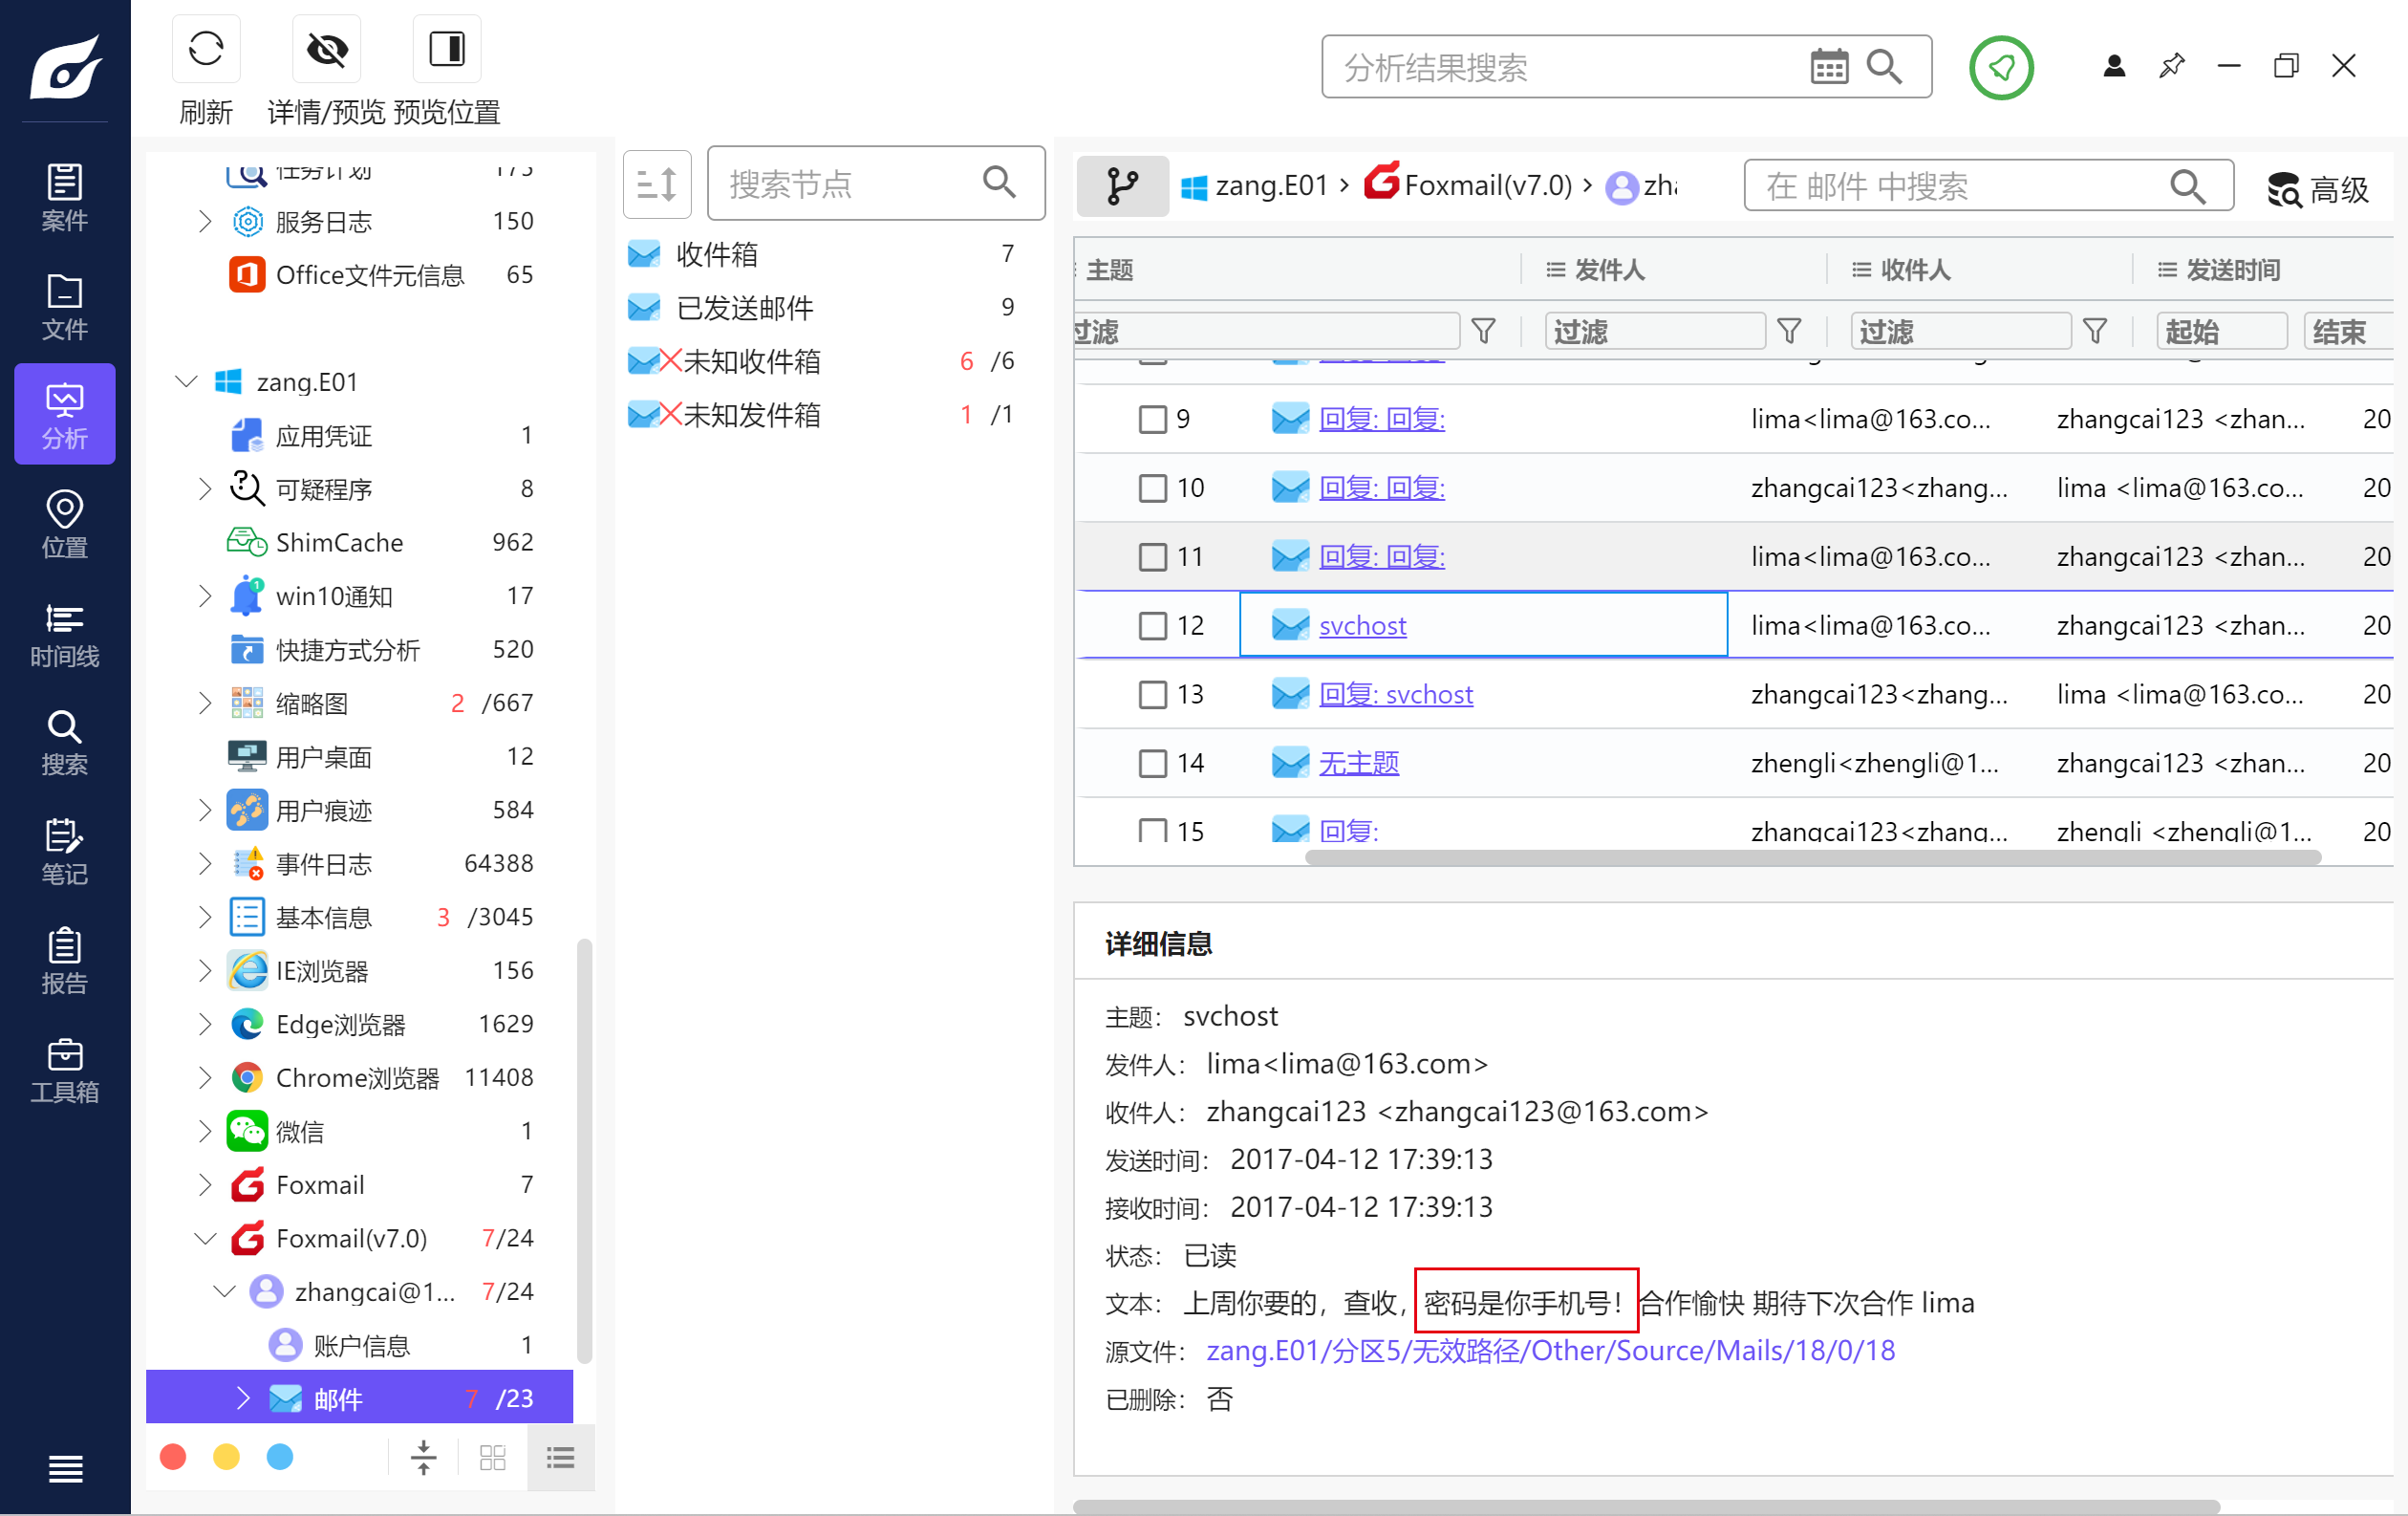Click the pin window icon
The height and width of the screenshot is (1516, 2408).
2172,67
